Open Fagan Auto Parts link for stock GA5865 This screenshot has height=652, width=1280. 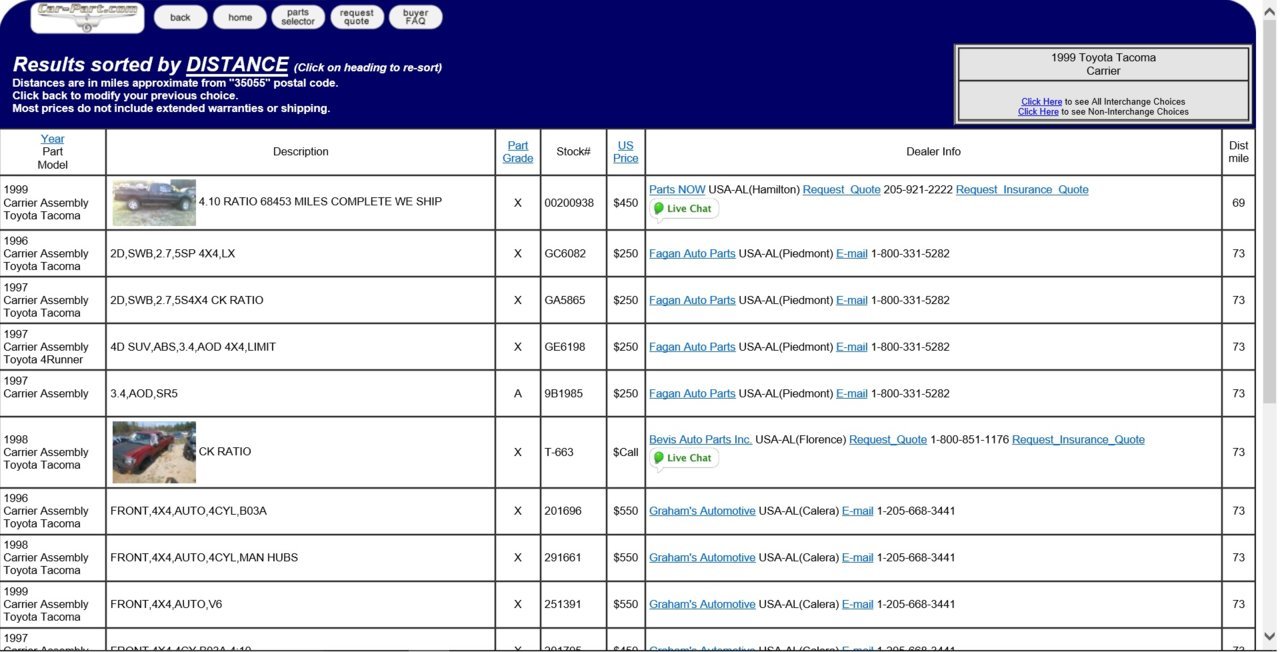(692, 300)
